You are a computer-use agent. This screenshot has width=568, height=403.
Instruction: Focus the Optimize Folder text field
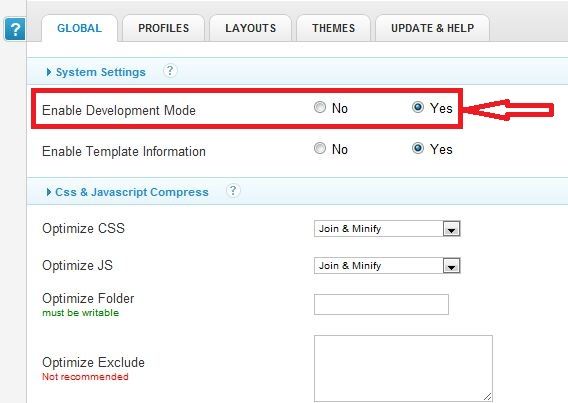point(381,305)
